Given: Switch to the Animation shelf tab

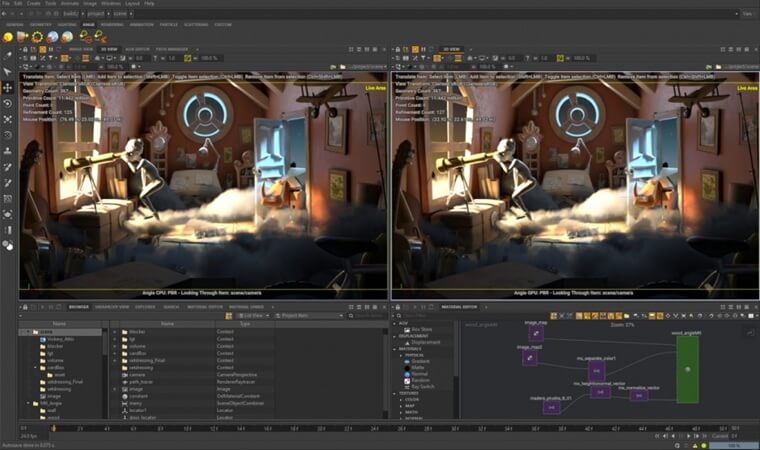Looking at the screenshot, I should 142,24.
